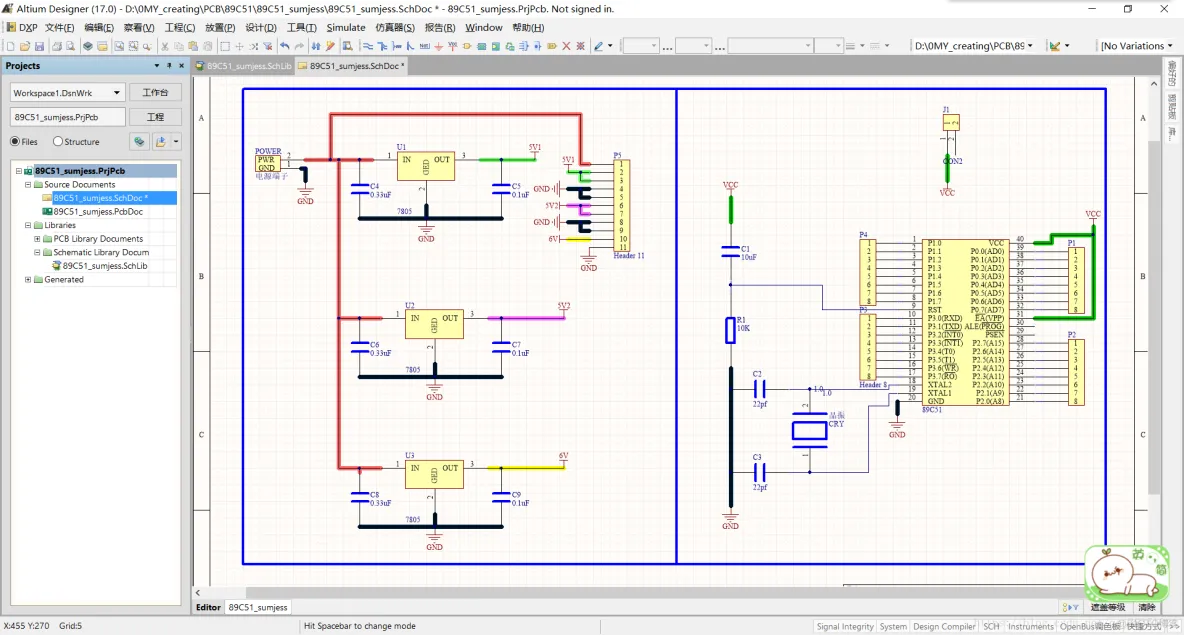Image resolution: width=1184 pixels, height=635 pixels.
Task: Click the System panel button
Action: [893, 627]
